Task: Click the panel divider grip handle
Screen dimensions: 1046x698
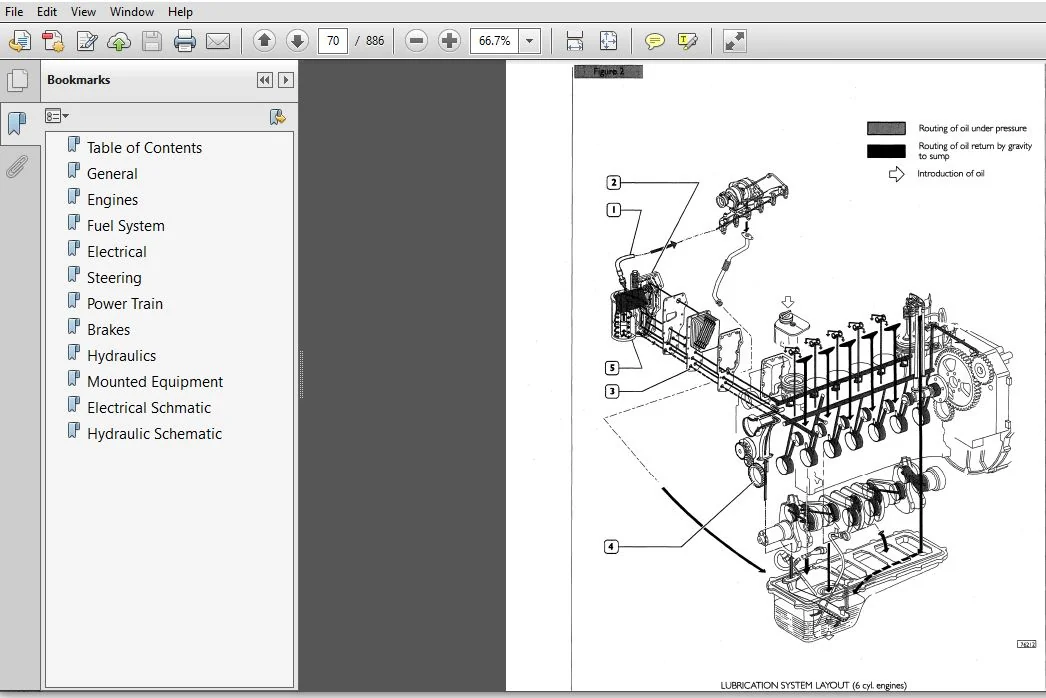Action: [302, 375]
